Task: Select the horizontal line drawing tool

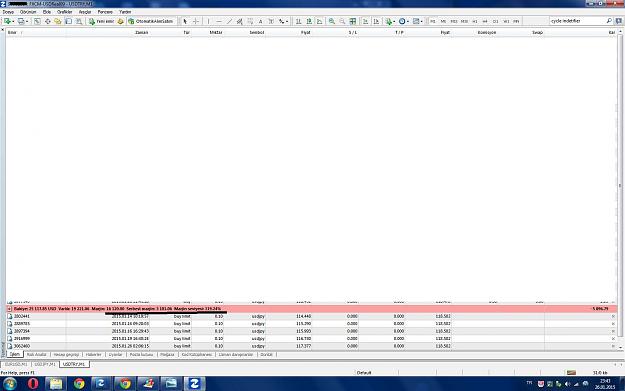Action: pos(219,21)
